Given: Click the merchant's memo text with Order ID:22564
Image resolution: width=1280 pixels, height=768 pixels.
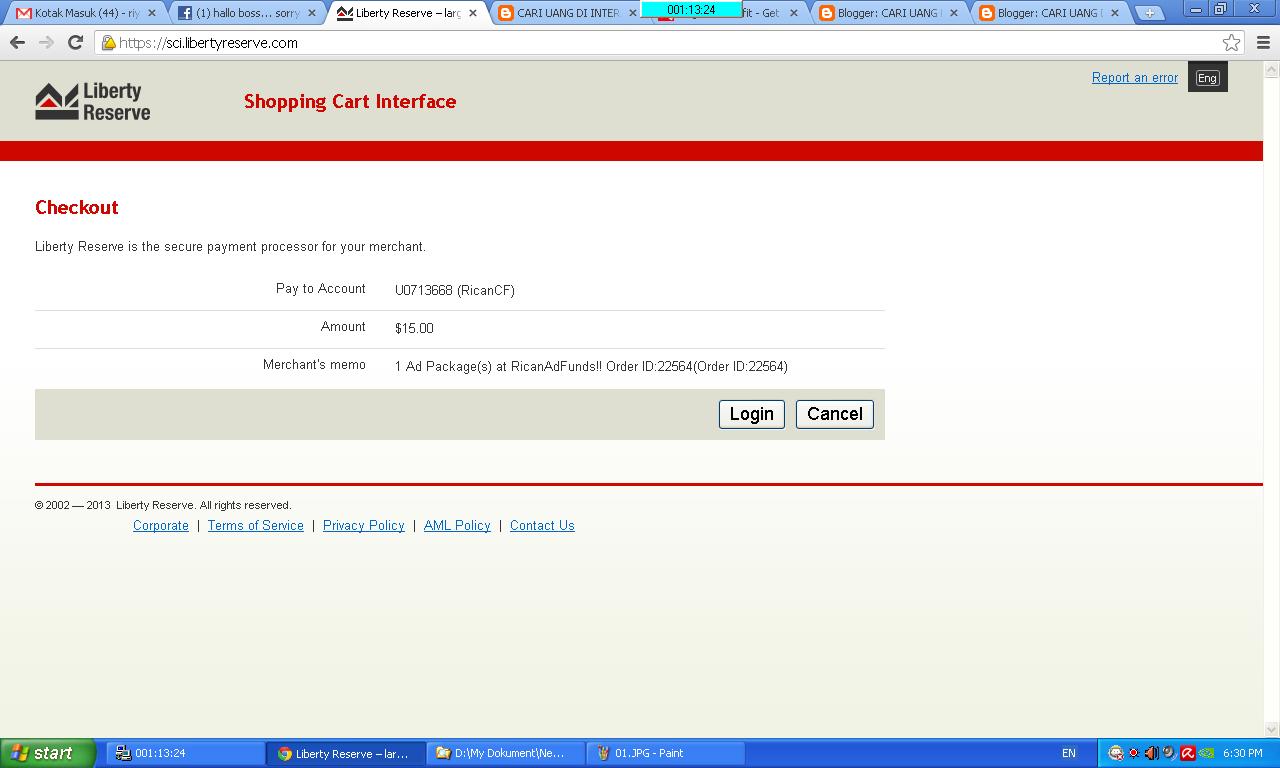Looking at the screenshot, I should (591, 366).
